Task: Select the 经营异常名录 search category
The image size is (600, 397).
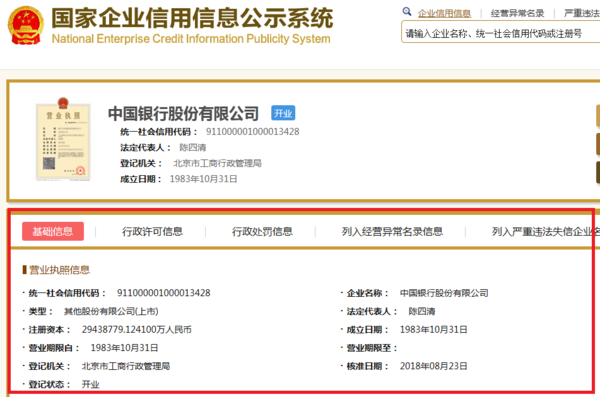Action: click(517, 13)
